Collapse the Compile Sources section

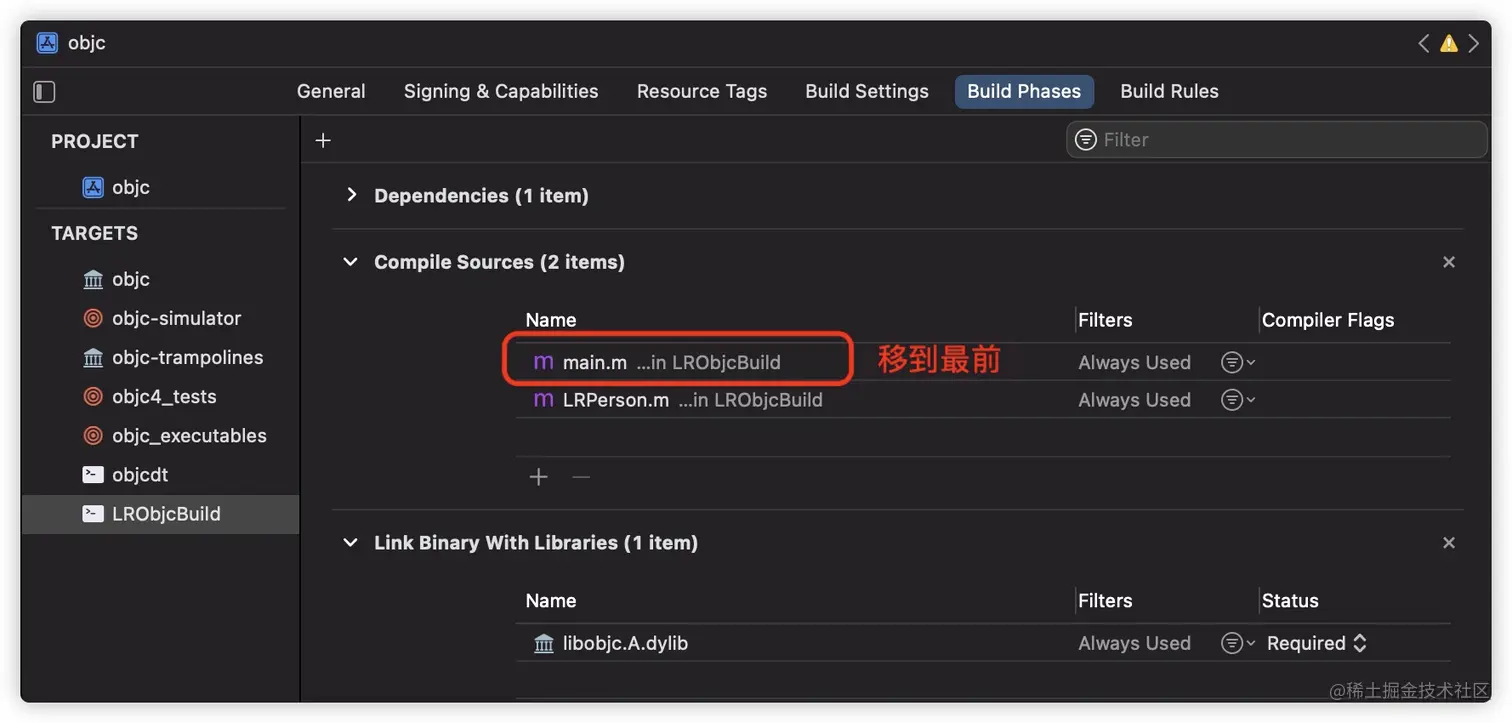pyautogui.click(x=349, y=261)
